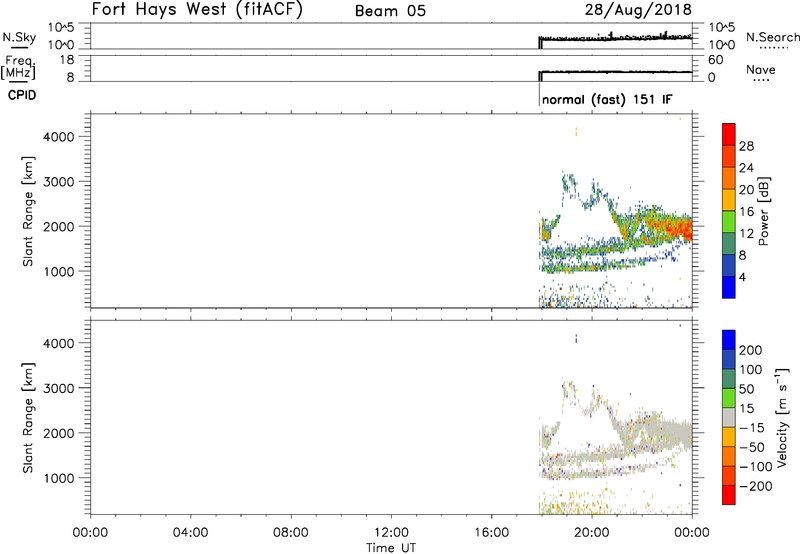Click the light green Velocity segment between 15 and 50
The height and width of the screenshot is (554, 800).
tap(729, 398)
